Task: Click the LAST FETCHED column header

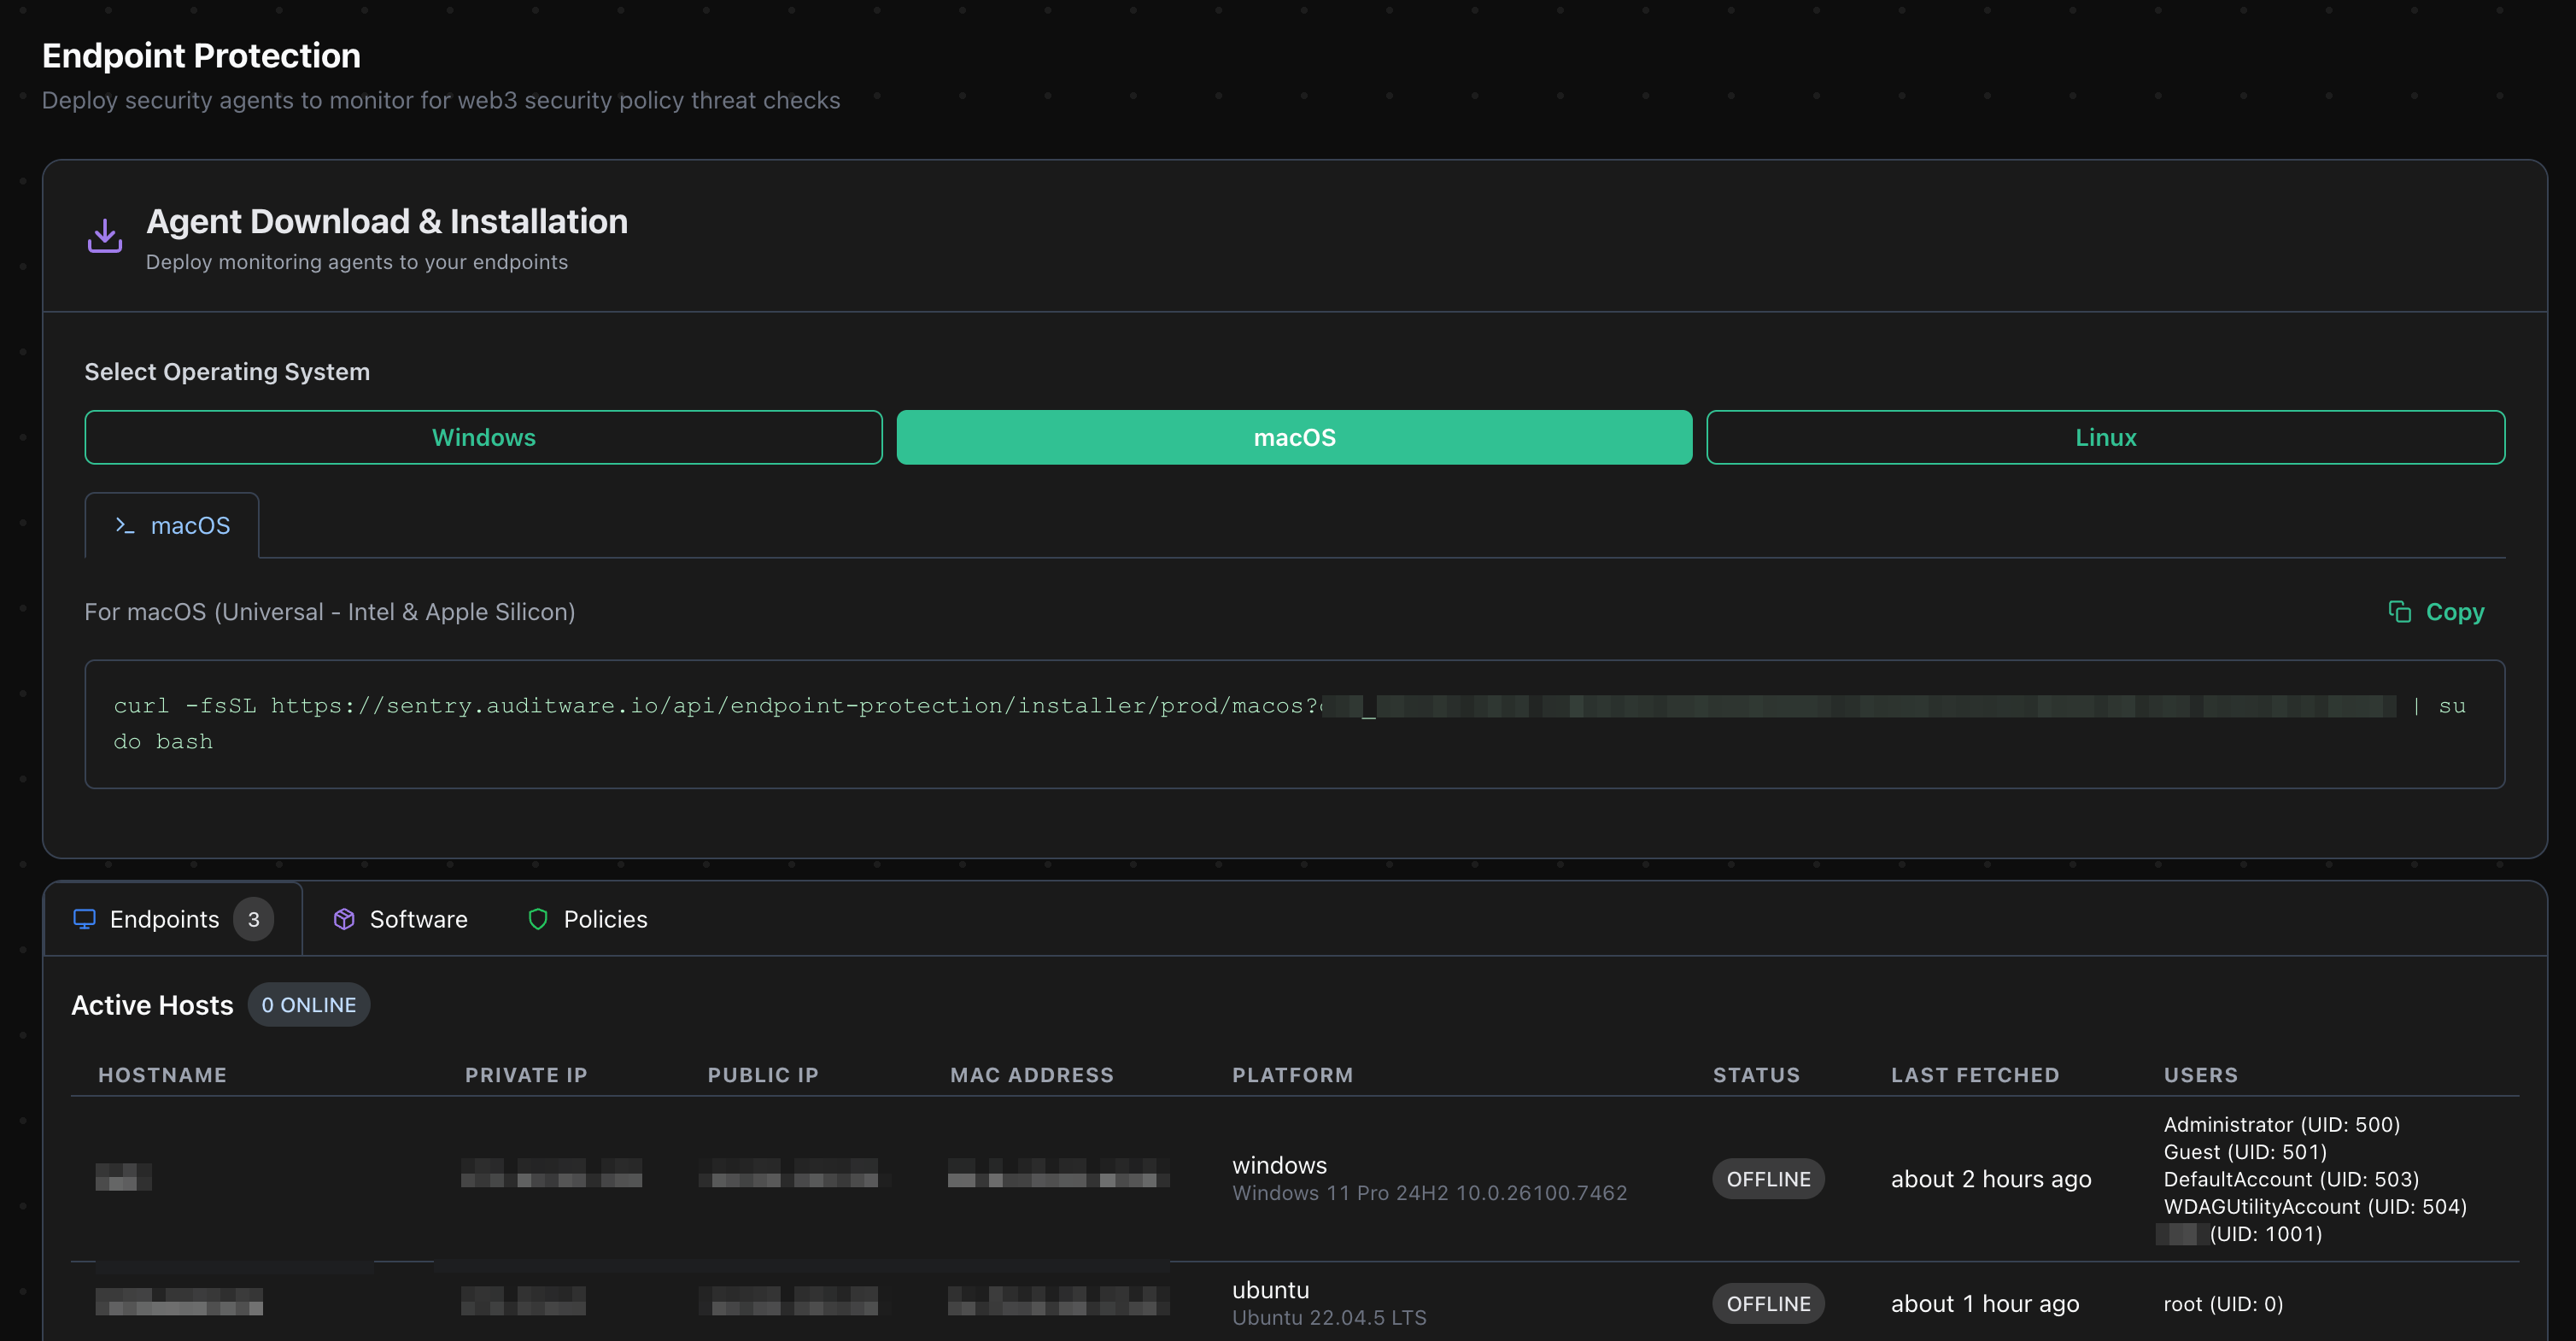Action: (1974, 1074)
